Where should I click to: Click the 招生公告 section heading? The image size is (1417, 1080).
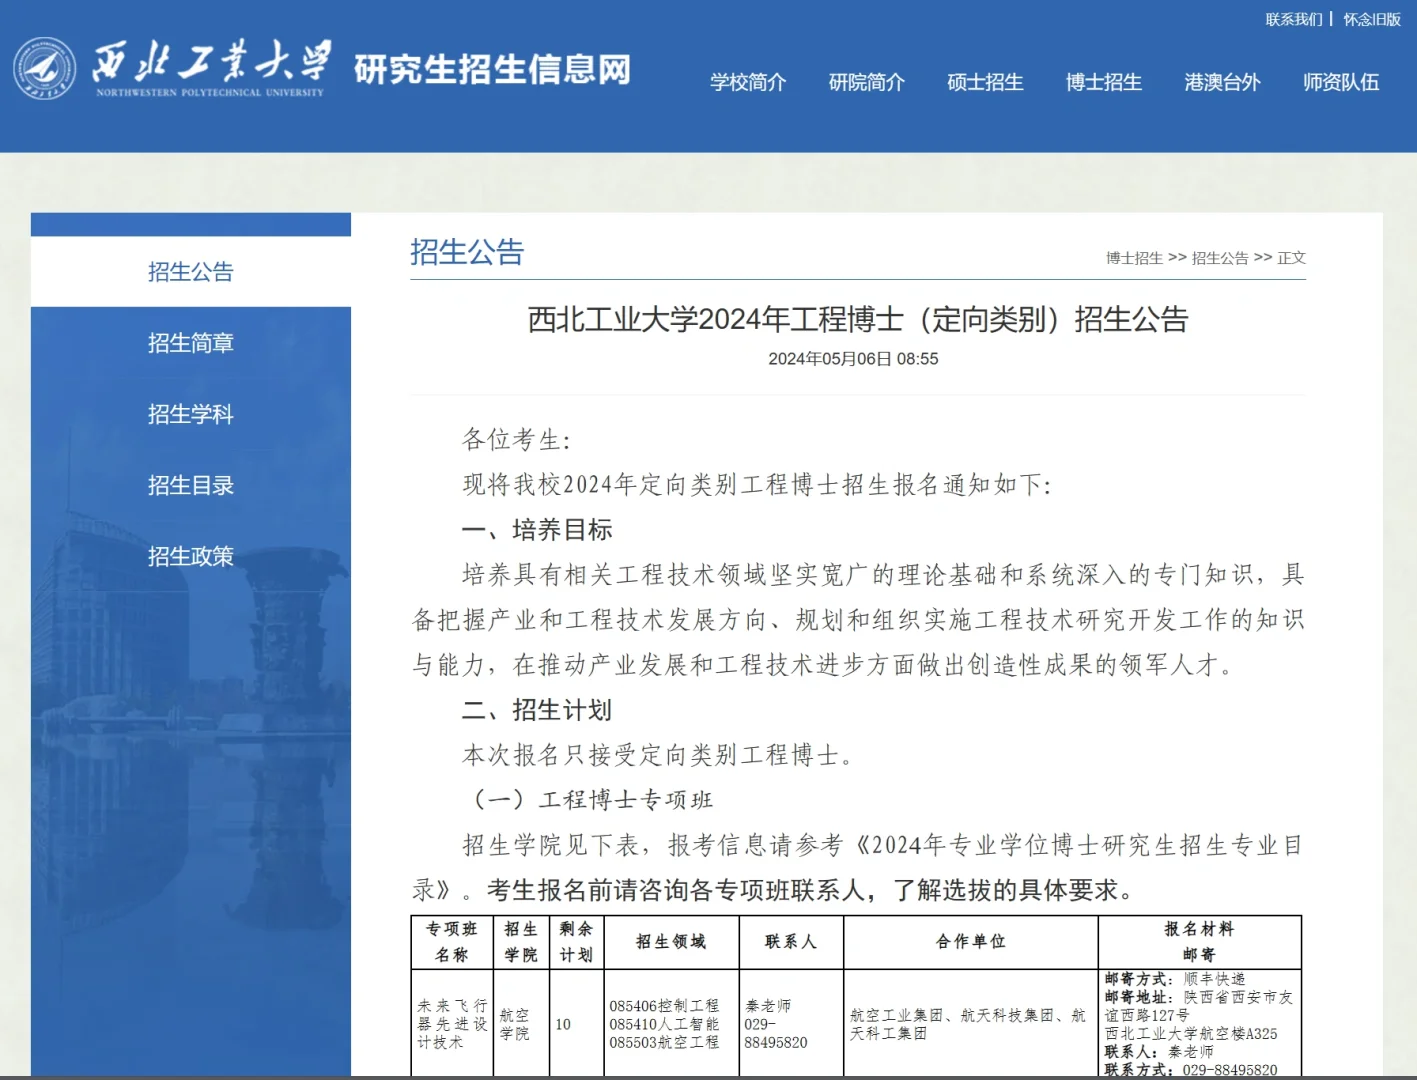point(467,252)
